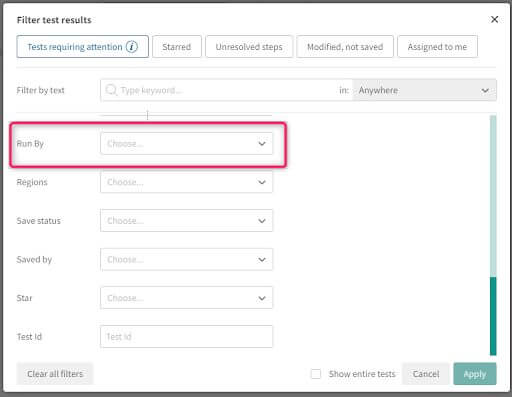This screenshot has height=397, width=512.
Task: Open the Save status dropdown
Action: click(186, 221)
